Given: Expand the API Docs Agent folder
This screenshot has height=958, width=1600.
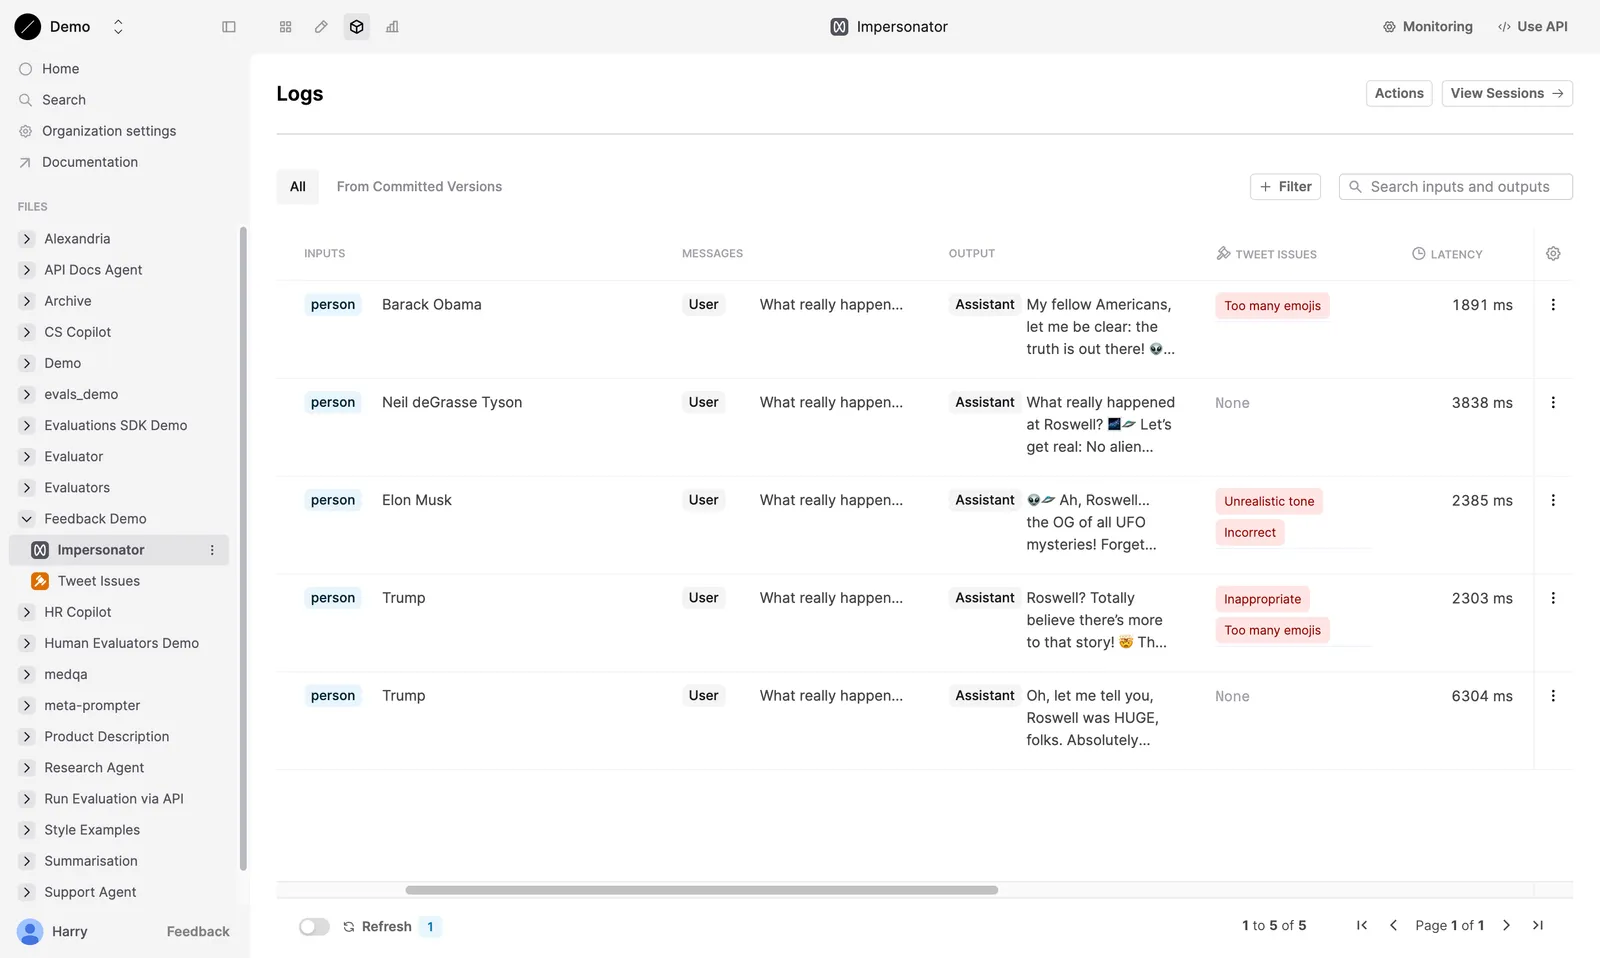Looking at the screenshot, I should (x=27, y=270).
